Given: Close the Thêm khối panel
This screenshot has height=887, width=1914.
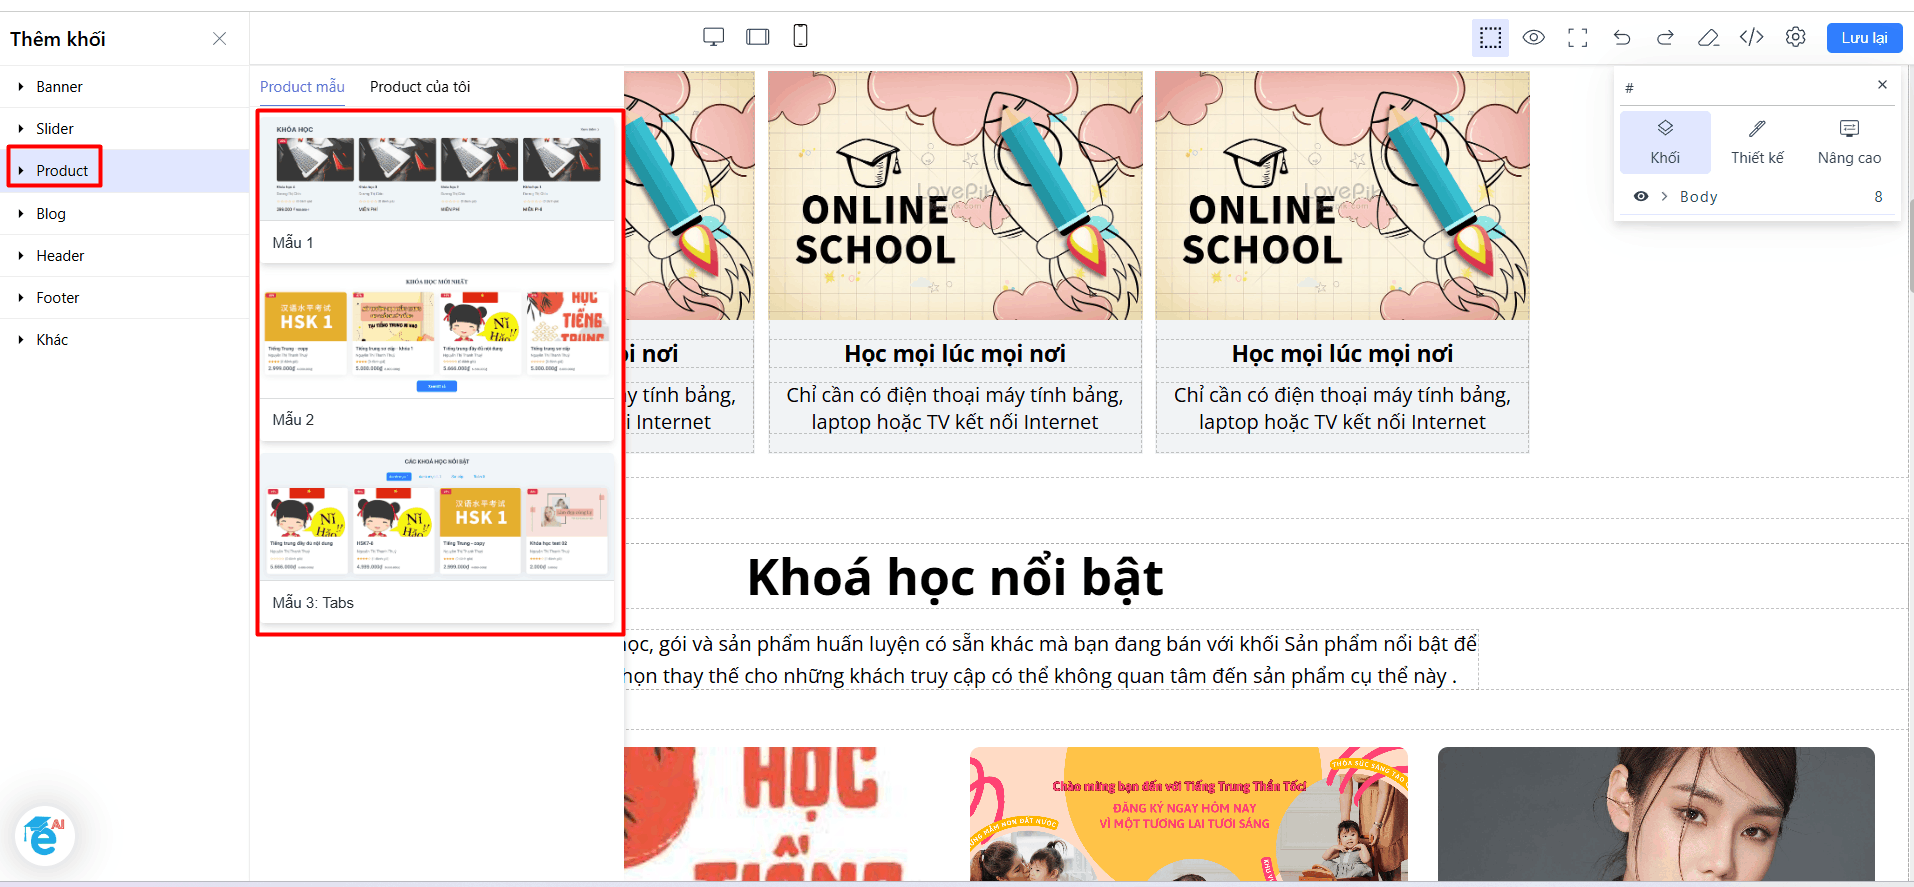Looking at the screenshot, I should tap(220, 39).
